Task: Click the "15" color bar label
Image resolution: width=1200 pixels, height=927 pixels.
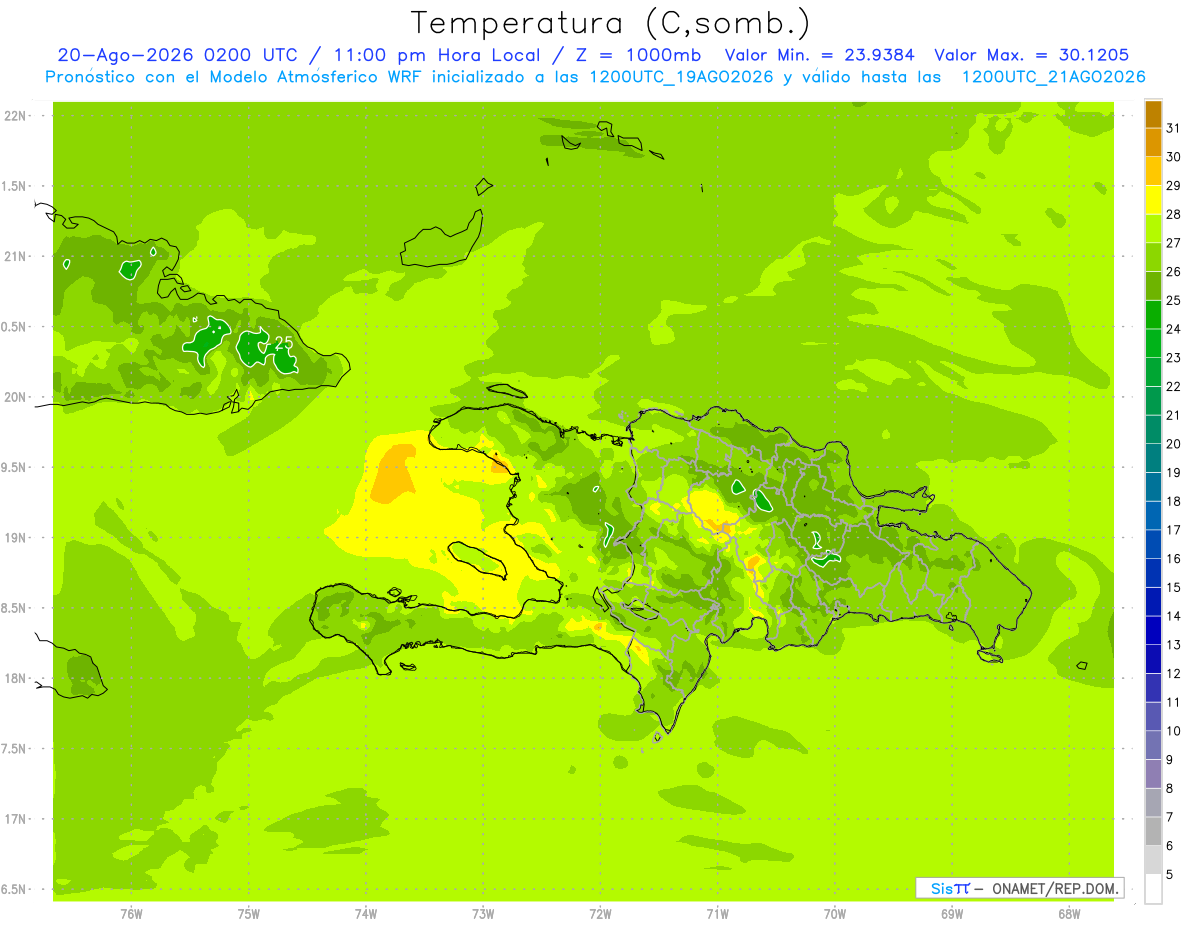Action: (1174, 587)
